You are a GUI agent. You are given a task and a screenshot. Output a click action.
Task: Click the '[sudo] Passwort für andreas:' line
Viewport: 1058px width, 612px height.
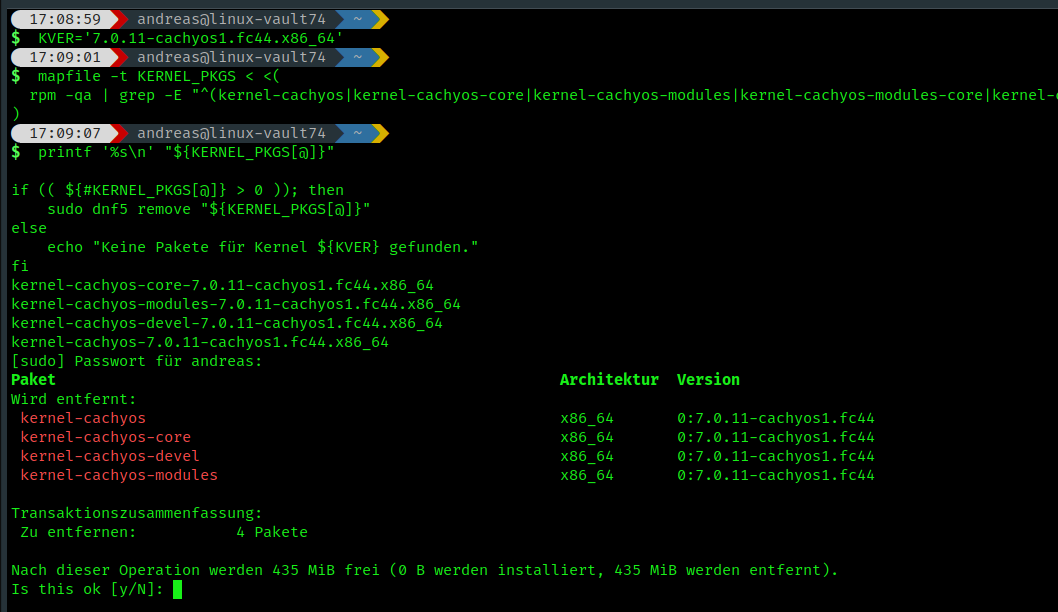click(137, 361)
